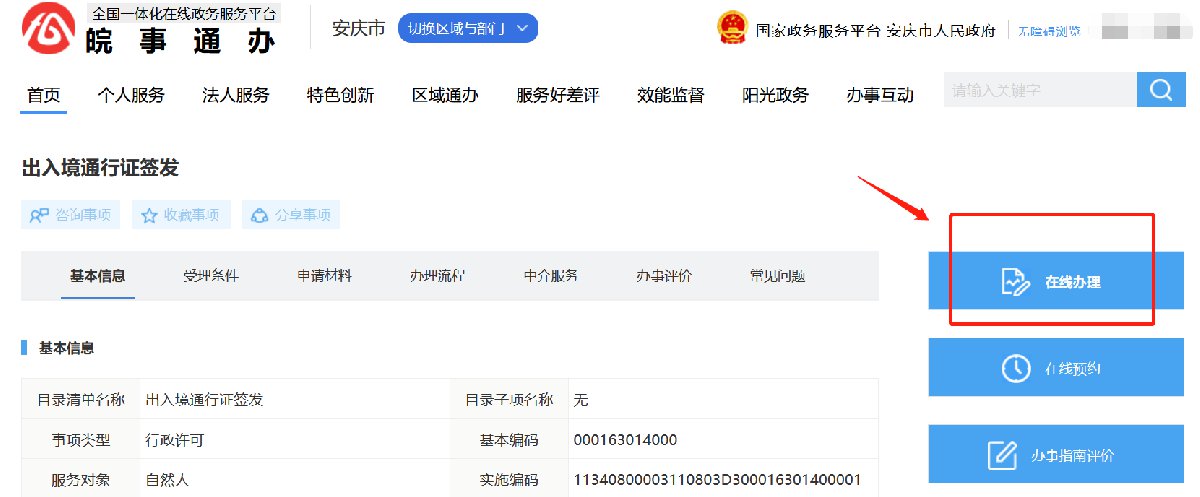Open the 特色创新 menu
1200x497 pixels.
340,96
